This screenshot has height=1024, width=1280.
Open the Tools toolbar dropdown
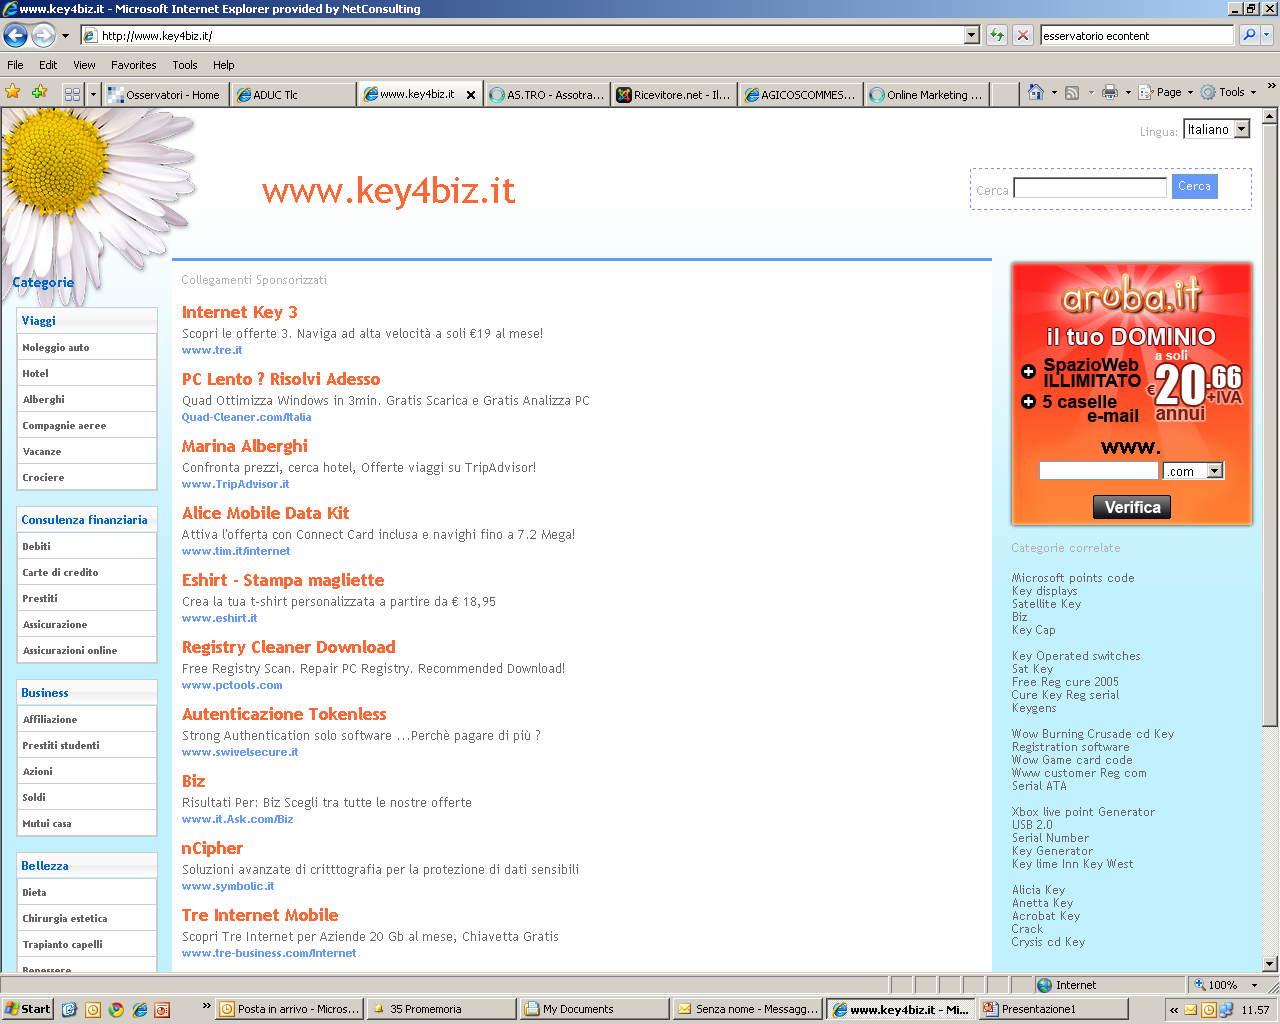point(1229,92)
